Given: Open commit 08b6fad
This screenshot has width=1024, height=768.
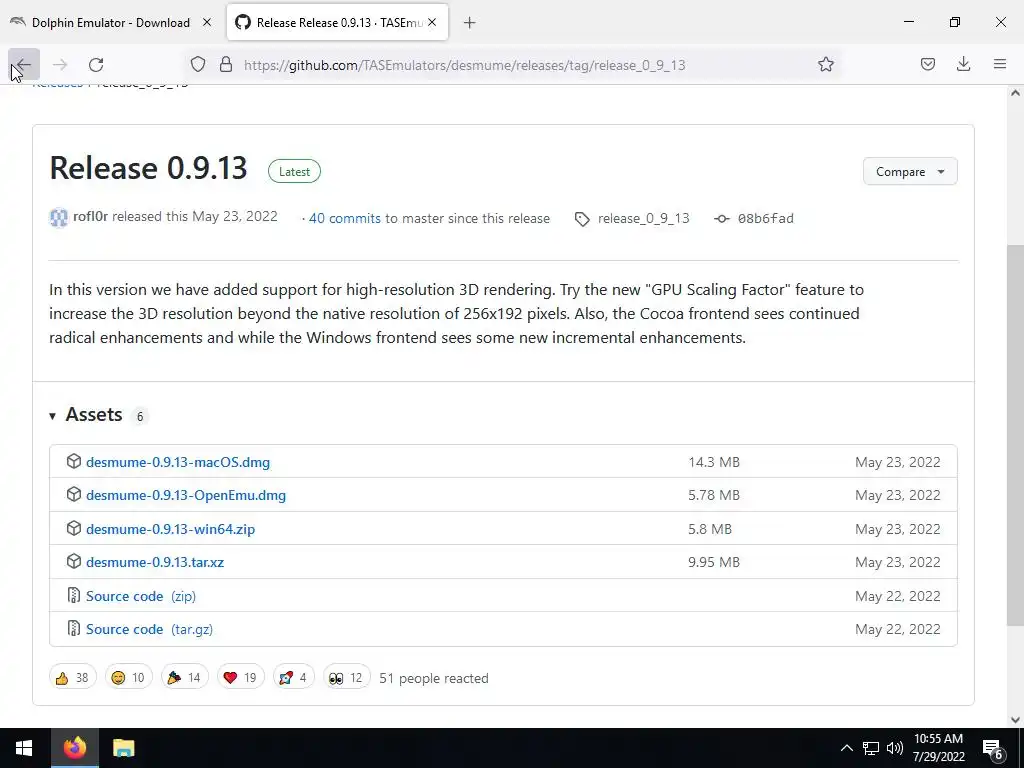Looking at the screenshot, I should coord(765,218).
